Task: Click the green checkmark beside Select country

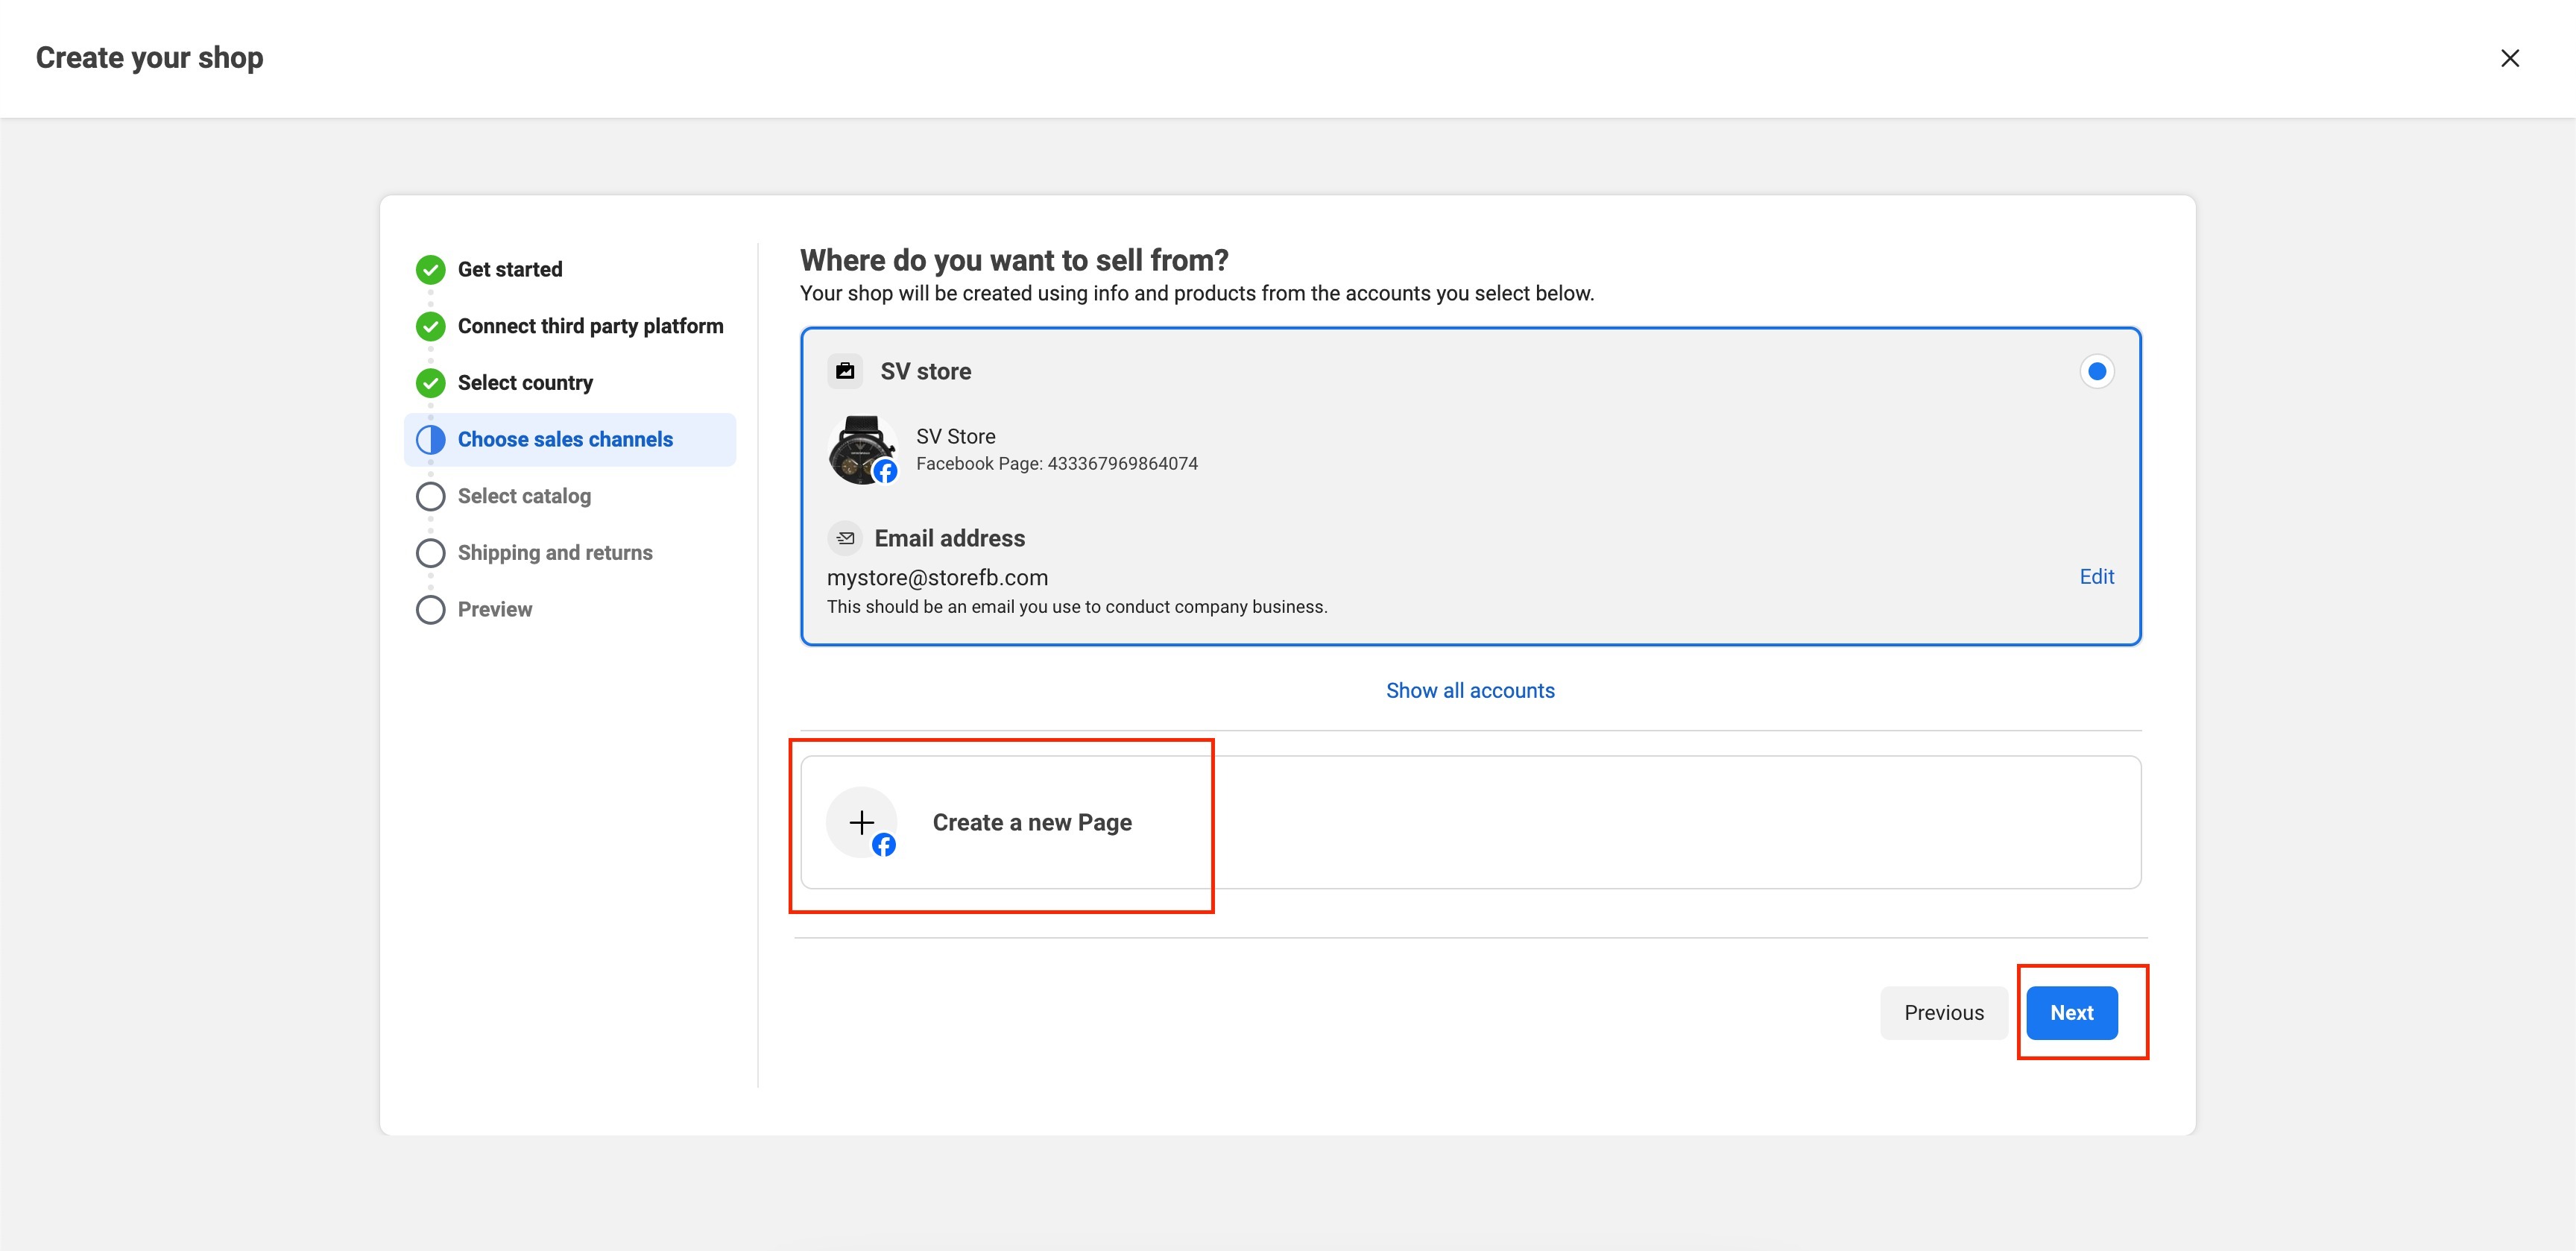Action: tap(430, 383)
